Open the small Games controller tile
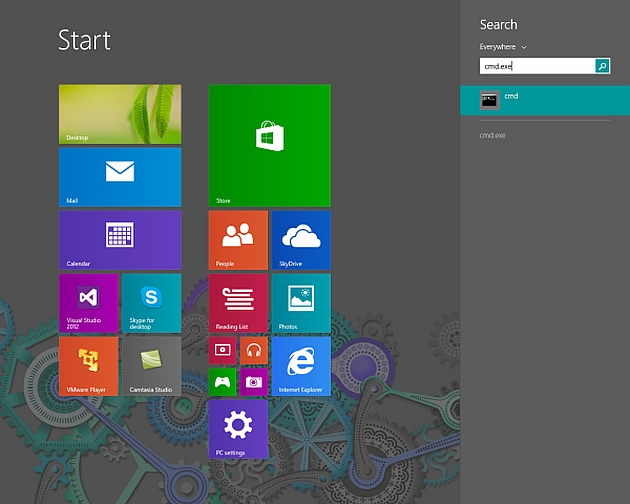This screenshot has height=504, width=630. point(223,382)
